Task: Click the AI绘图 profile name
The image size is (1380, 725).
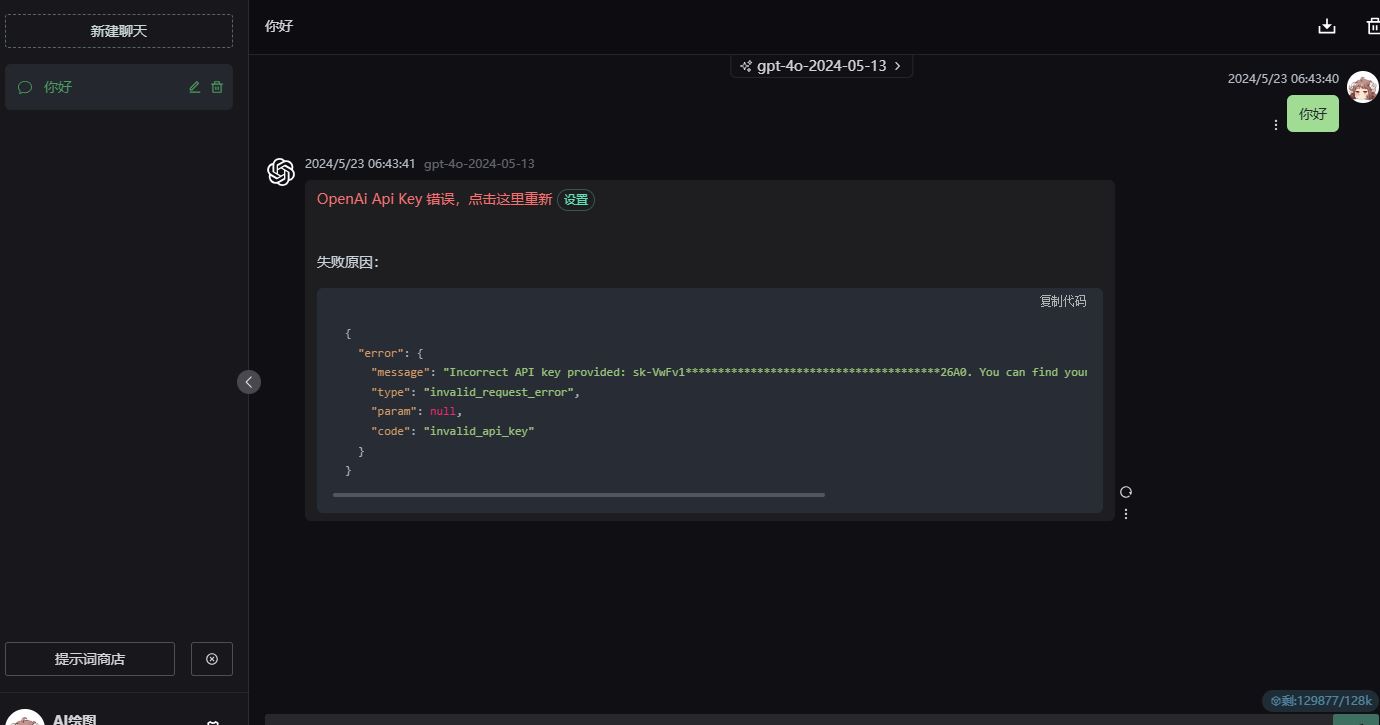Action: (x=75, y=719)
